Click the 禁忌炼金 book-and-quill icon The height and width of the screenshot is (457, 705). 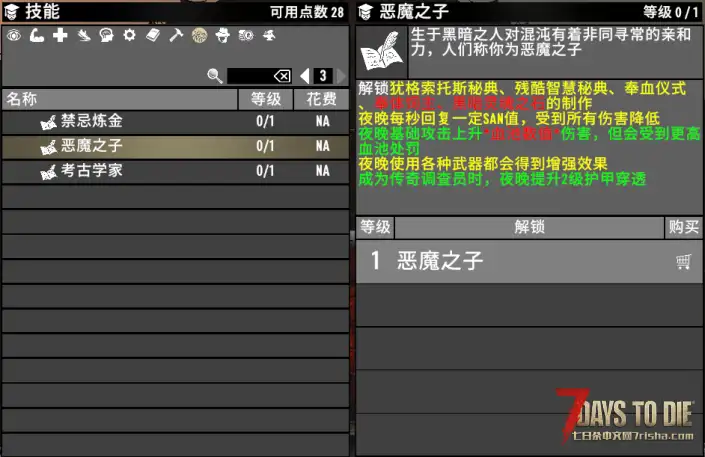49,122
